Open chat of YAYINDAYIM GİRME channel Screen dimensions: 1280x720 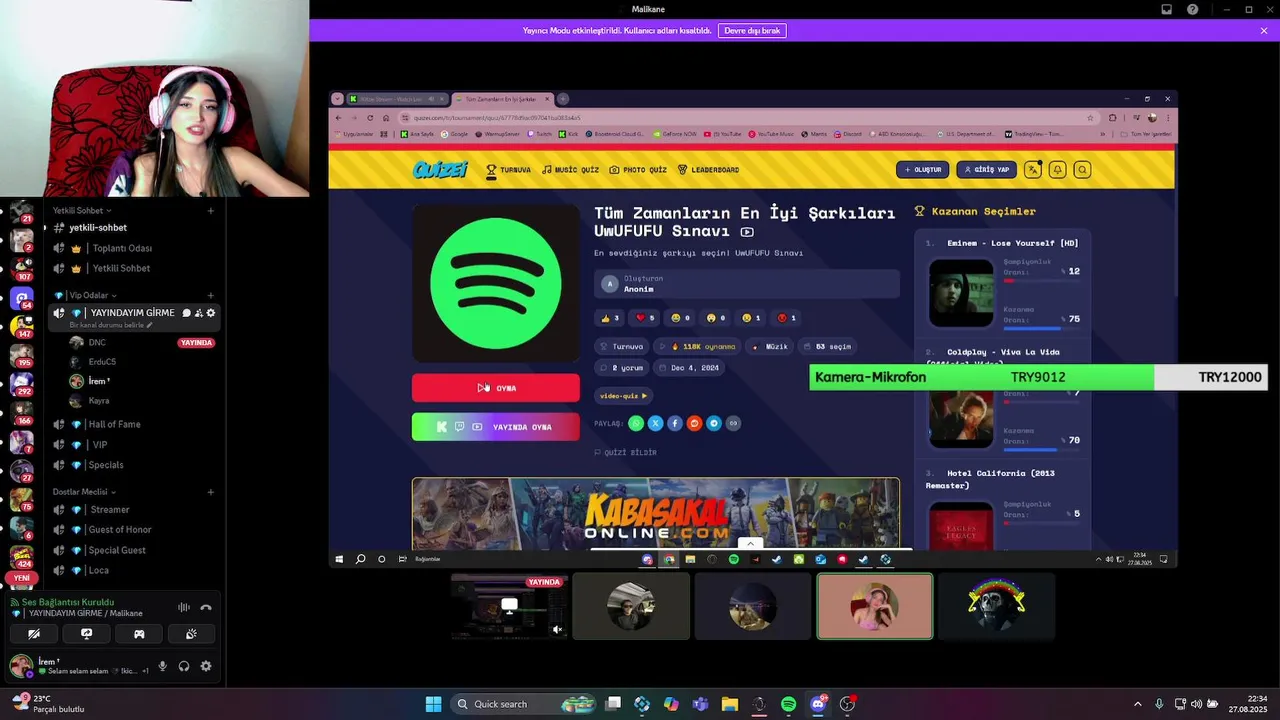point(186,313)
